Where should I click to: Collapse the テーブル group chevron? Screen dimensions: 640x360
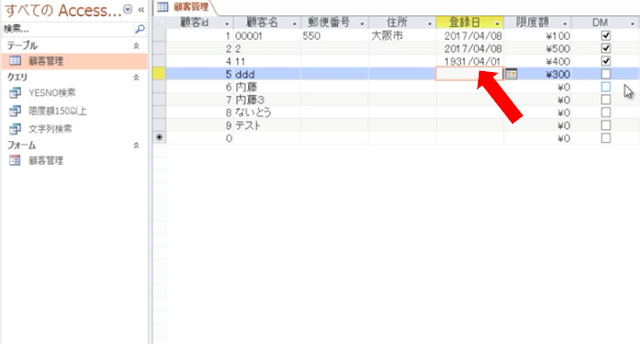[x=136, y=46]
